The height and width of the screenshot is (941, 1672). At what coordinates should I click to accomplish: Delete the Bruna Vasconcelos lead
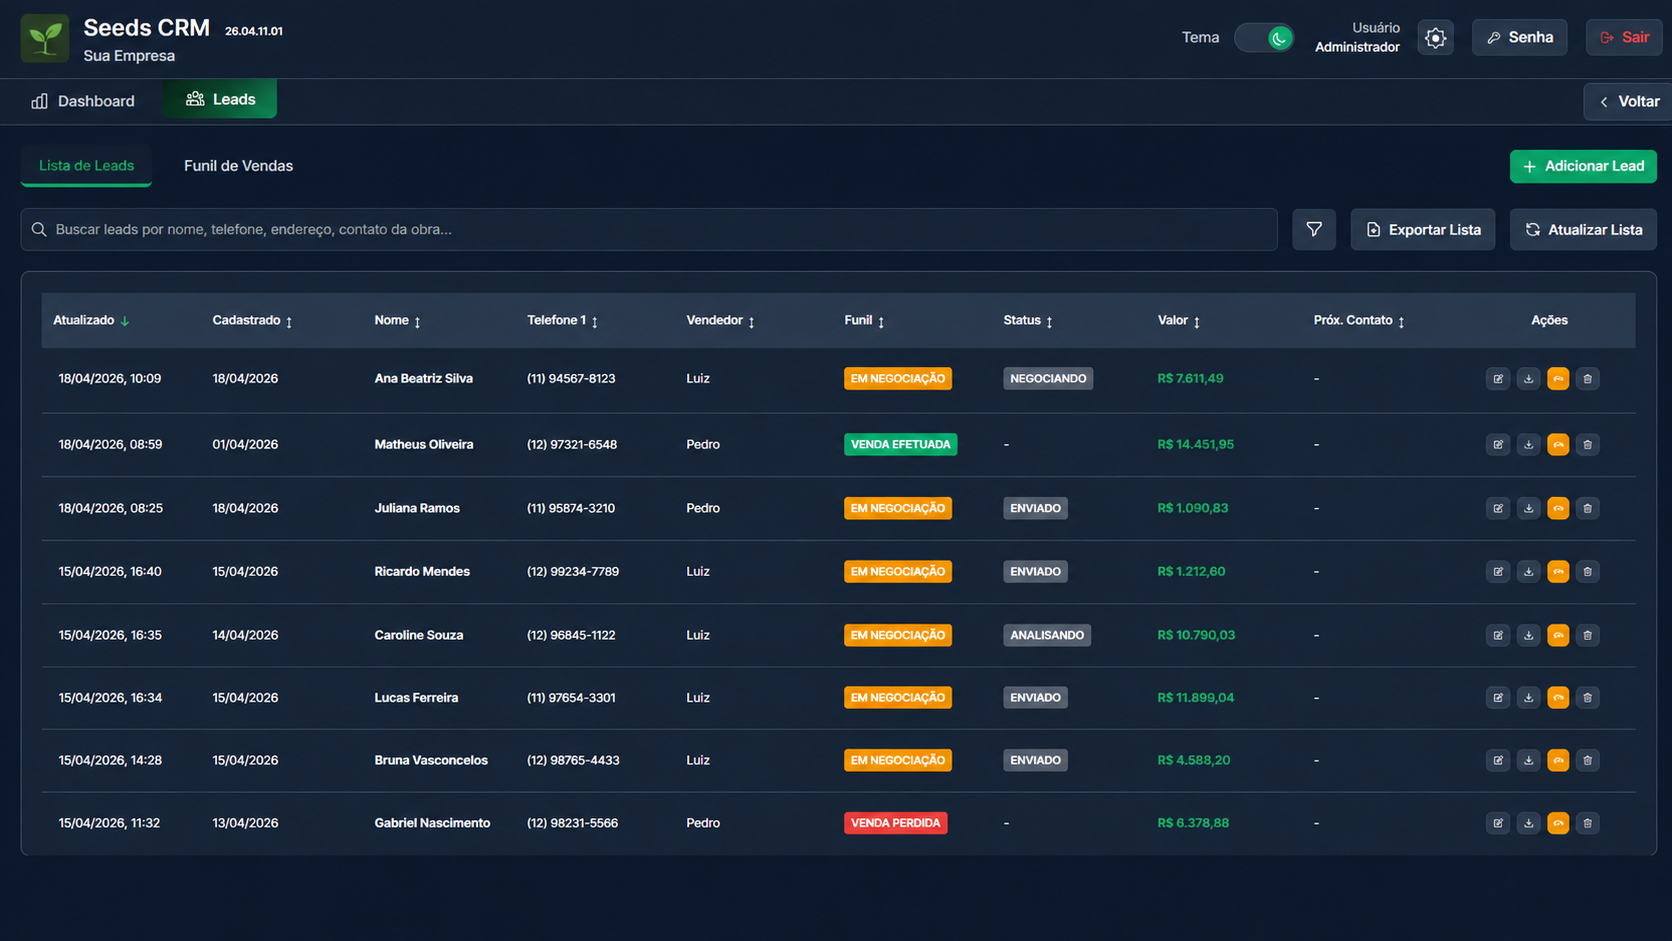coord(1587,760)
